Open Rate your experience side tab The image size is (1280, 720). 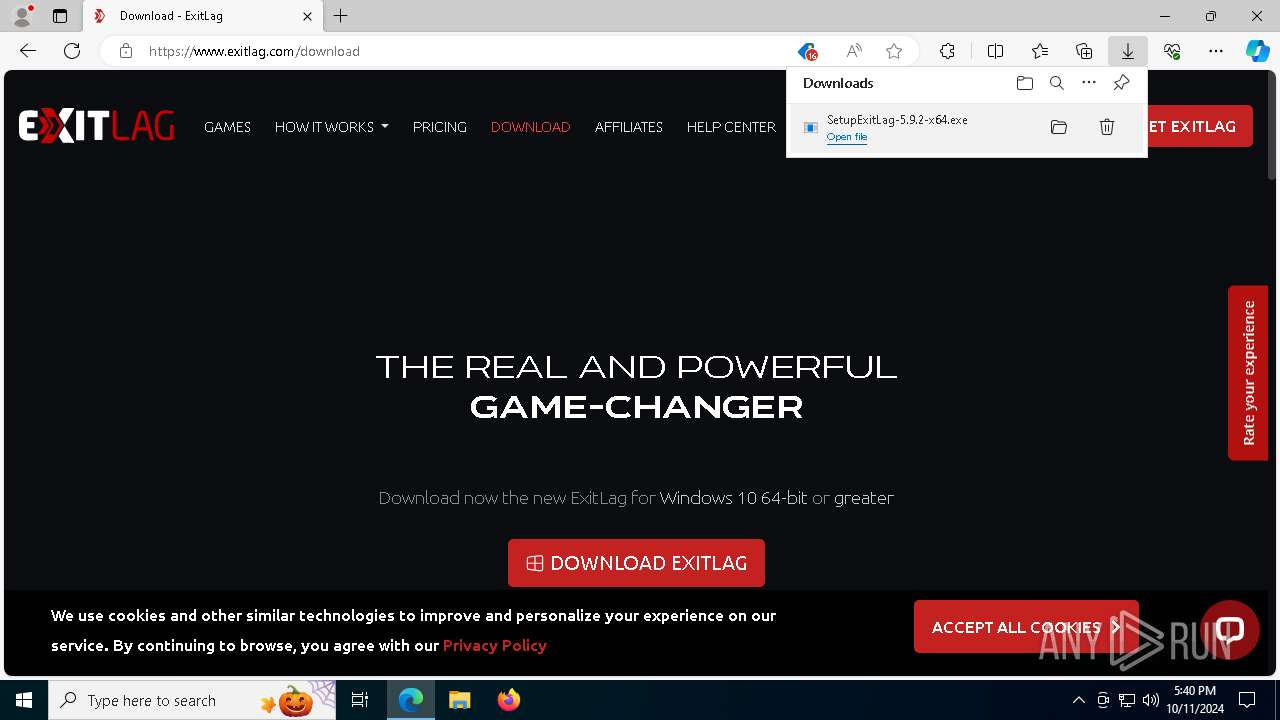pos(1248,373)
